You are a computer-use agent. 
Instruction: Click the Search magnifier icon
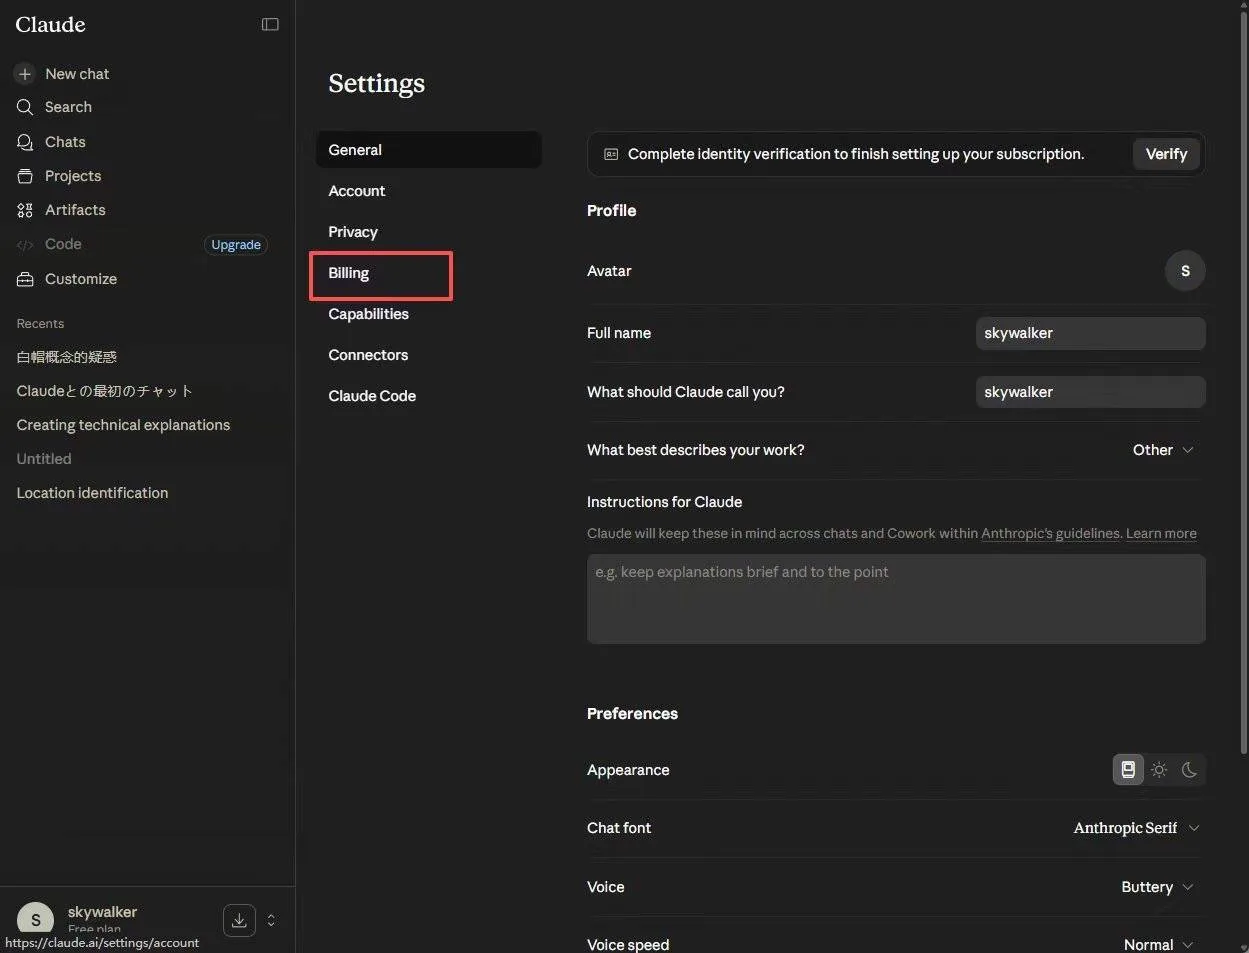25,107
